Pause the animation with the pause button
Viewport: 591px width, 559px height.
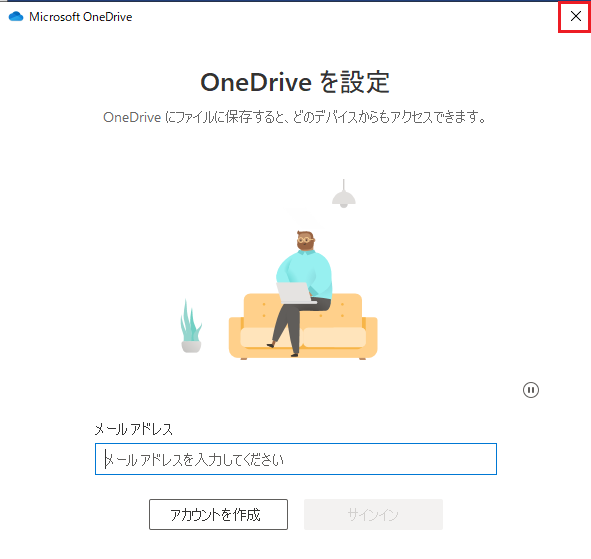pyautogui.click(x=531, y=390)
